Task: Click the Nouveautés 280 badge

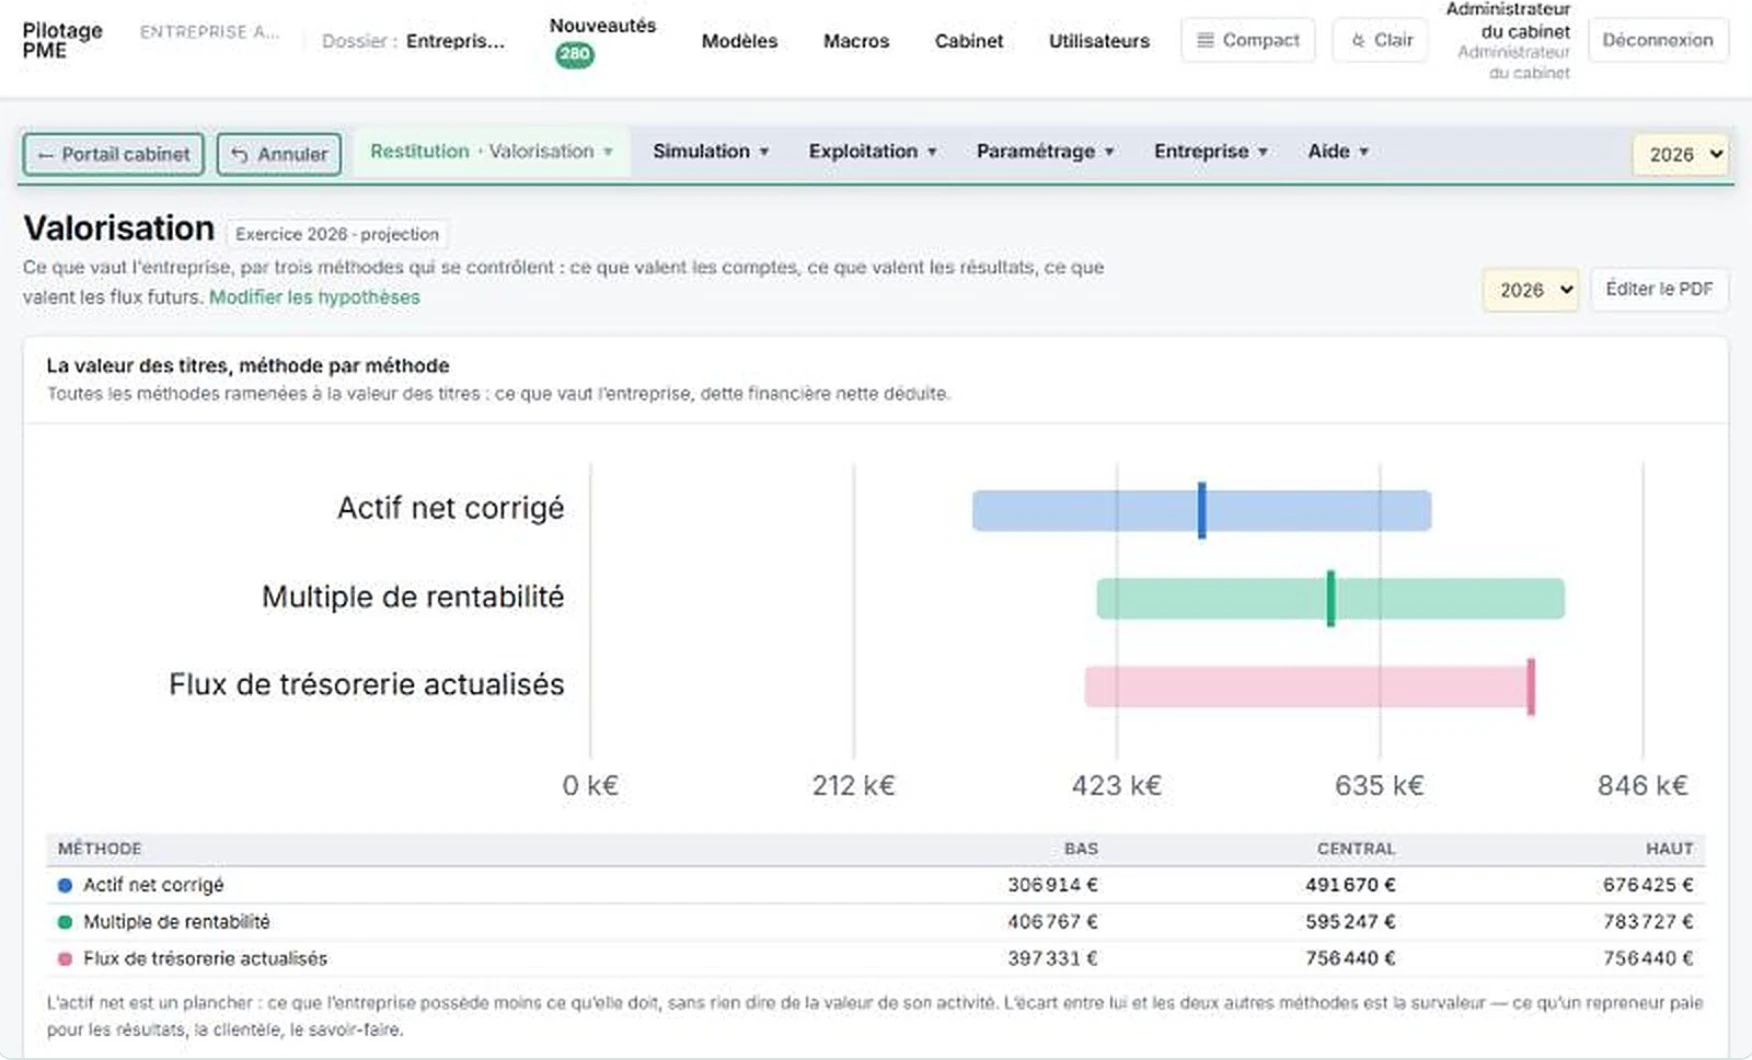Action: pyautogui.click(x=574, y=55)
